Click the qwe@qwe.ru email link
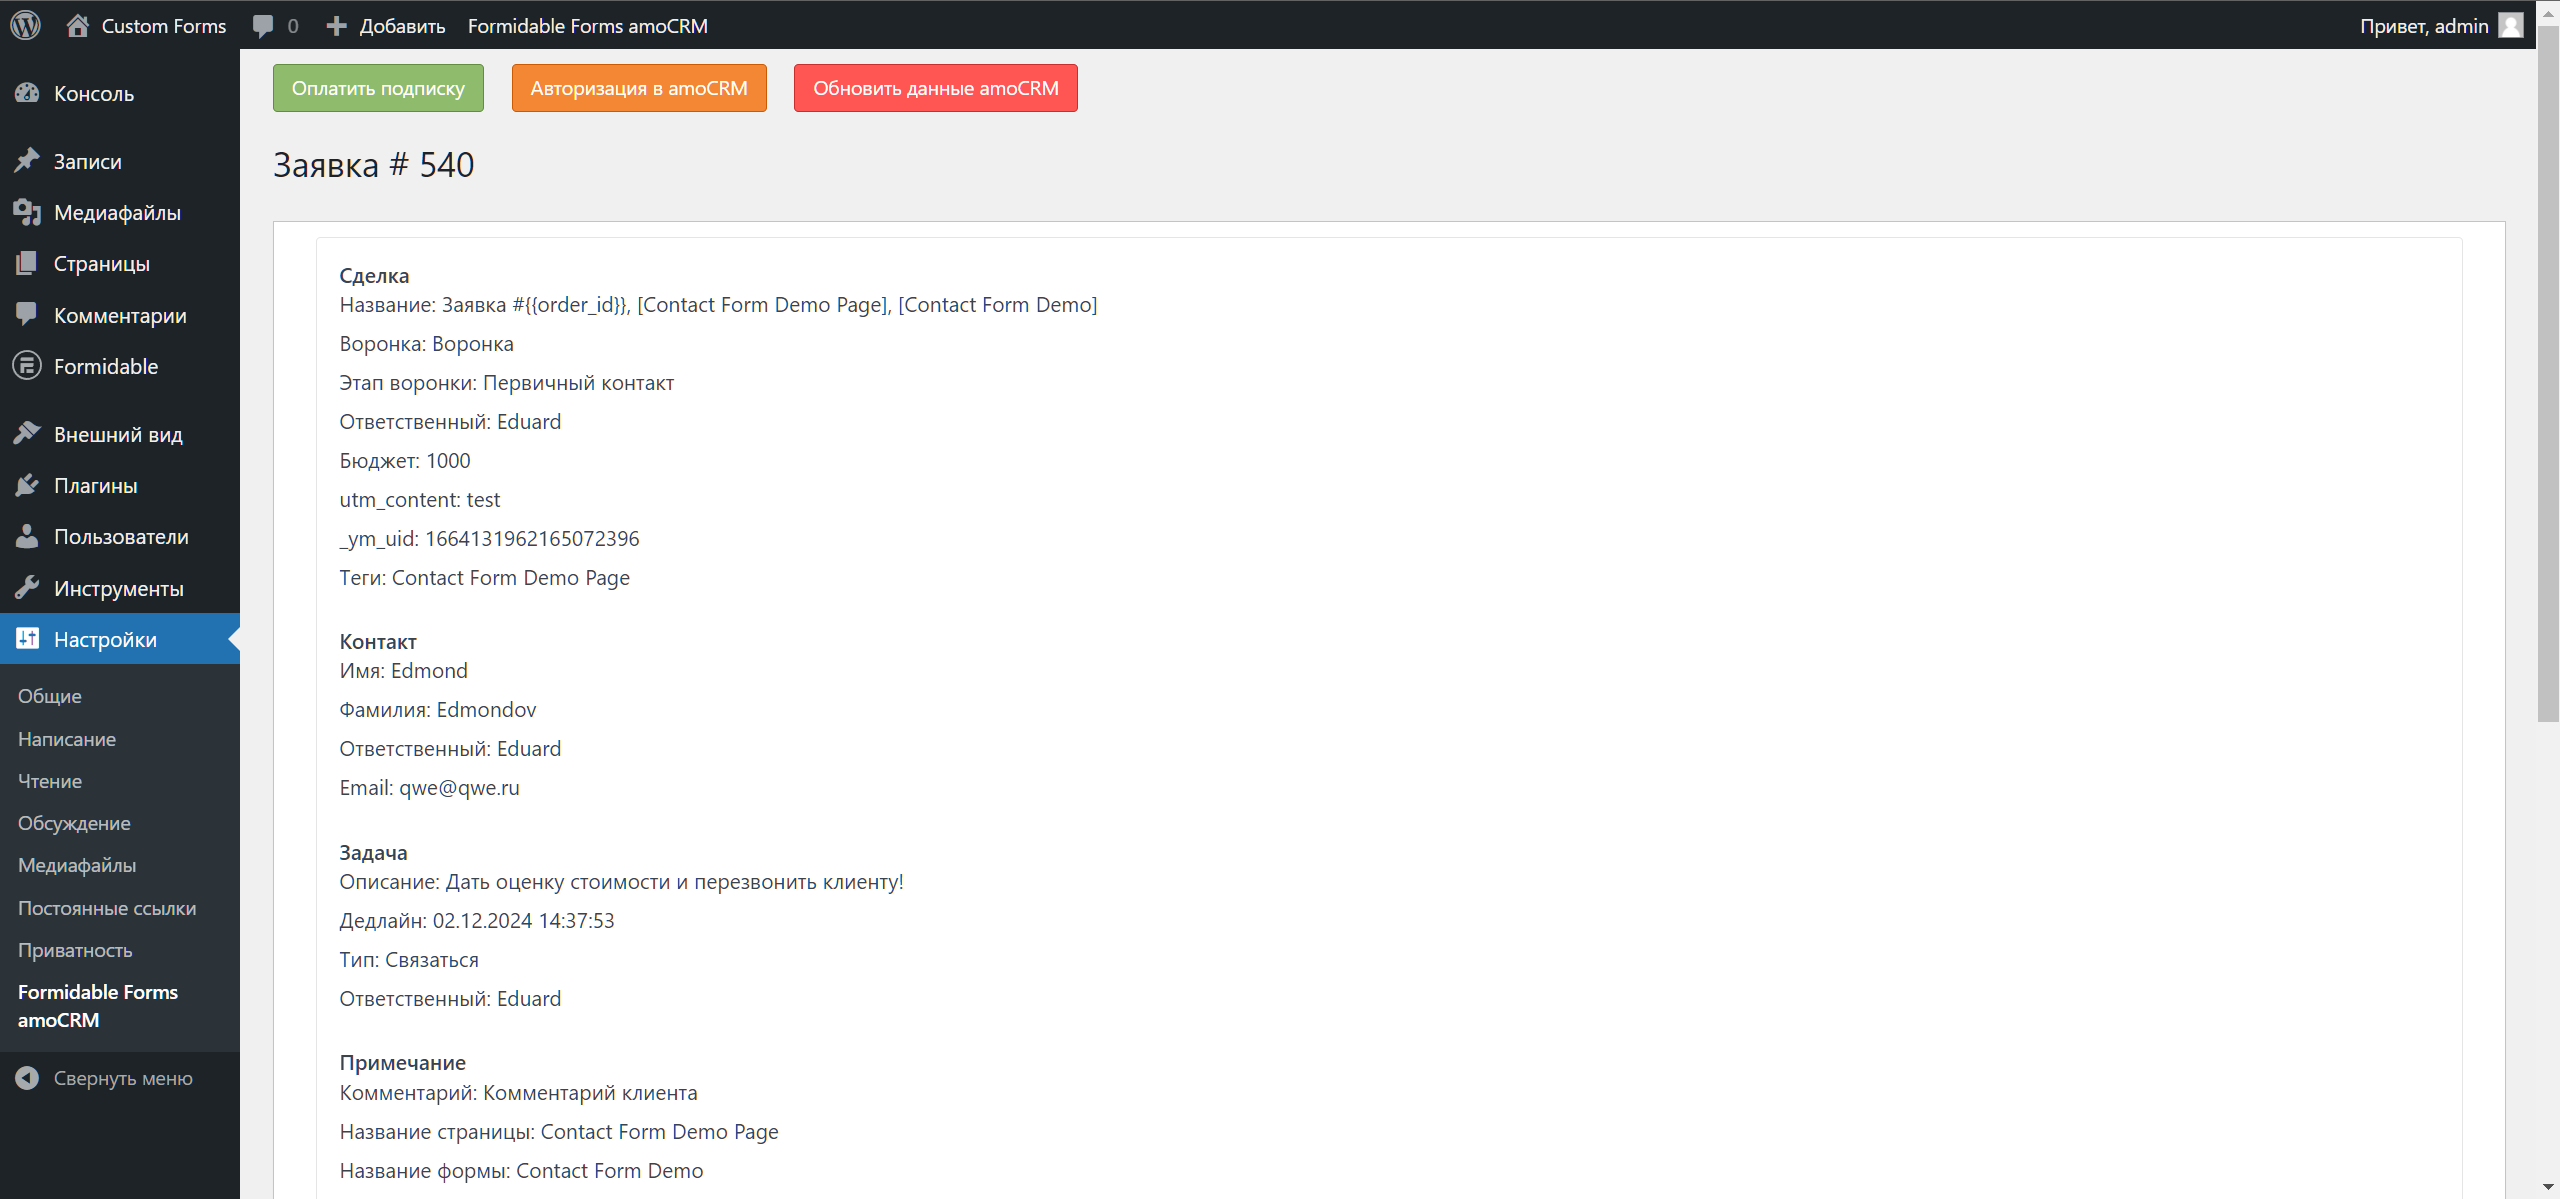 pyautogui.click(x=459, y=787)
